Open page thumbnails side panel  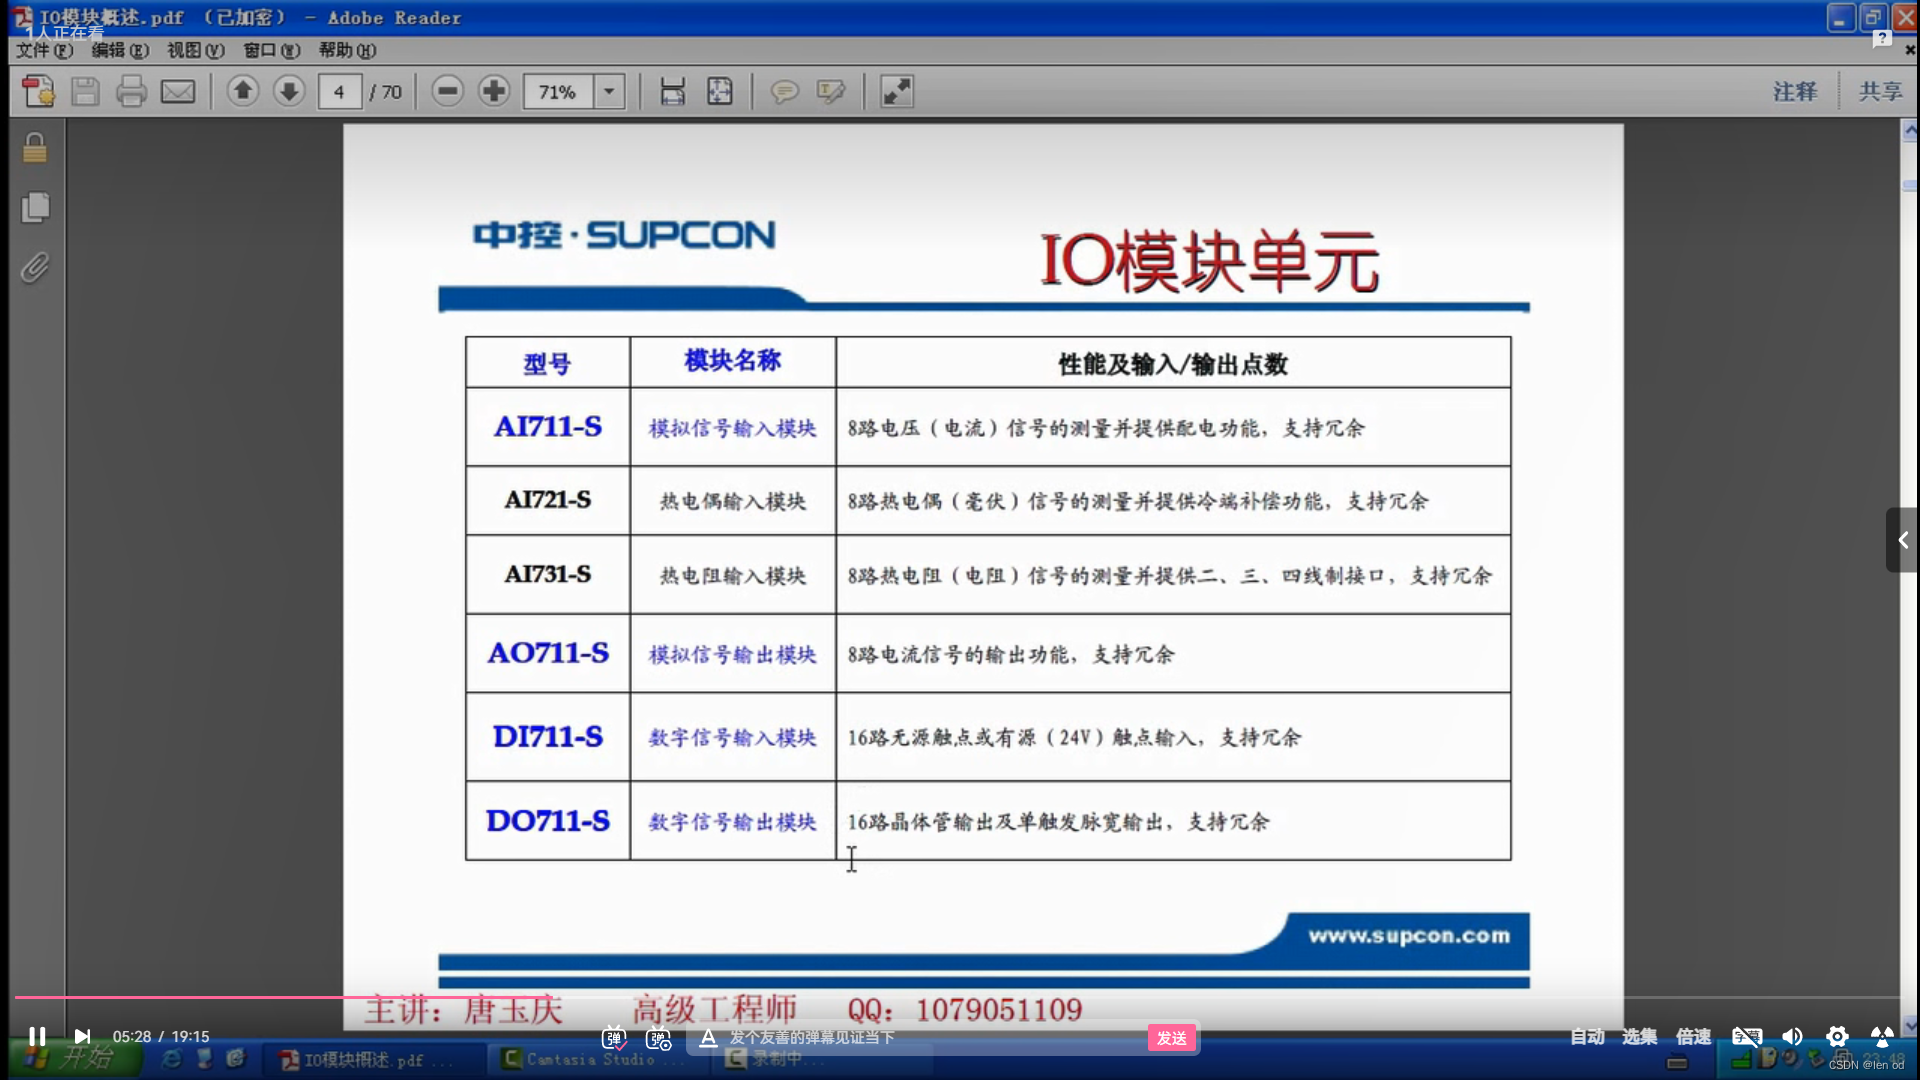[x=35, y=208]
